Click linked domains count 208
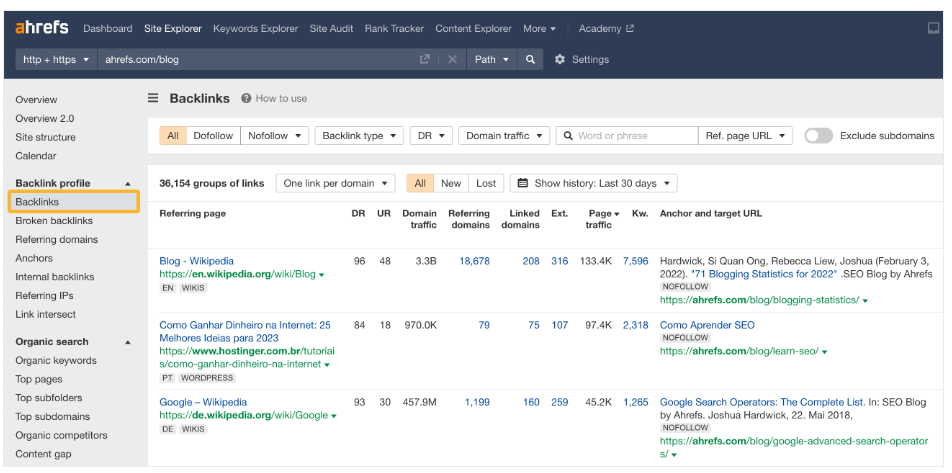Screen dimensions: 952x473 point(531,261)
